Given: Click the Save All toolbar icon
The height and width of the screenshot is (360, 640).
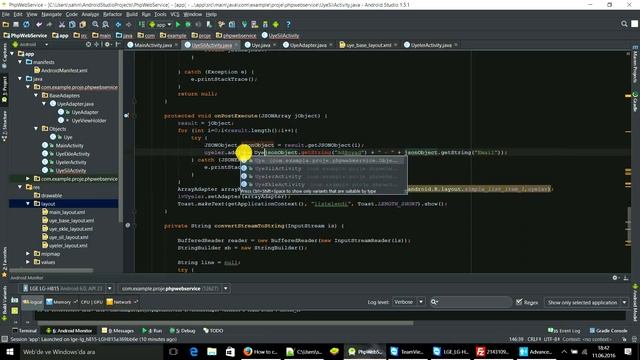Looking at the screenshot, I should 16,24.
